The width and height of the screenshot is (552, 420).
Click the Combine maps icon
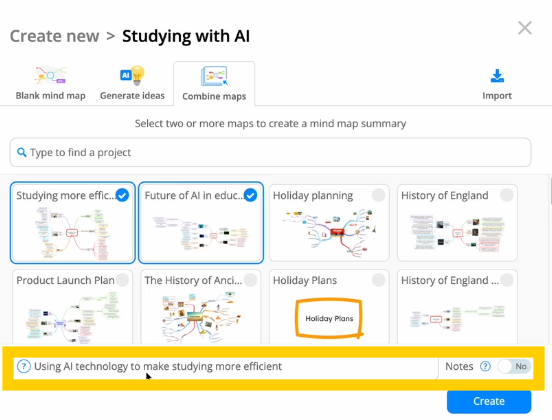(x=214, y=76)
